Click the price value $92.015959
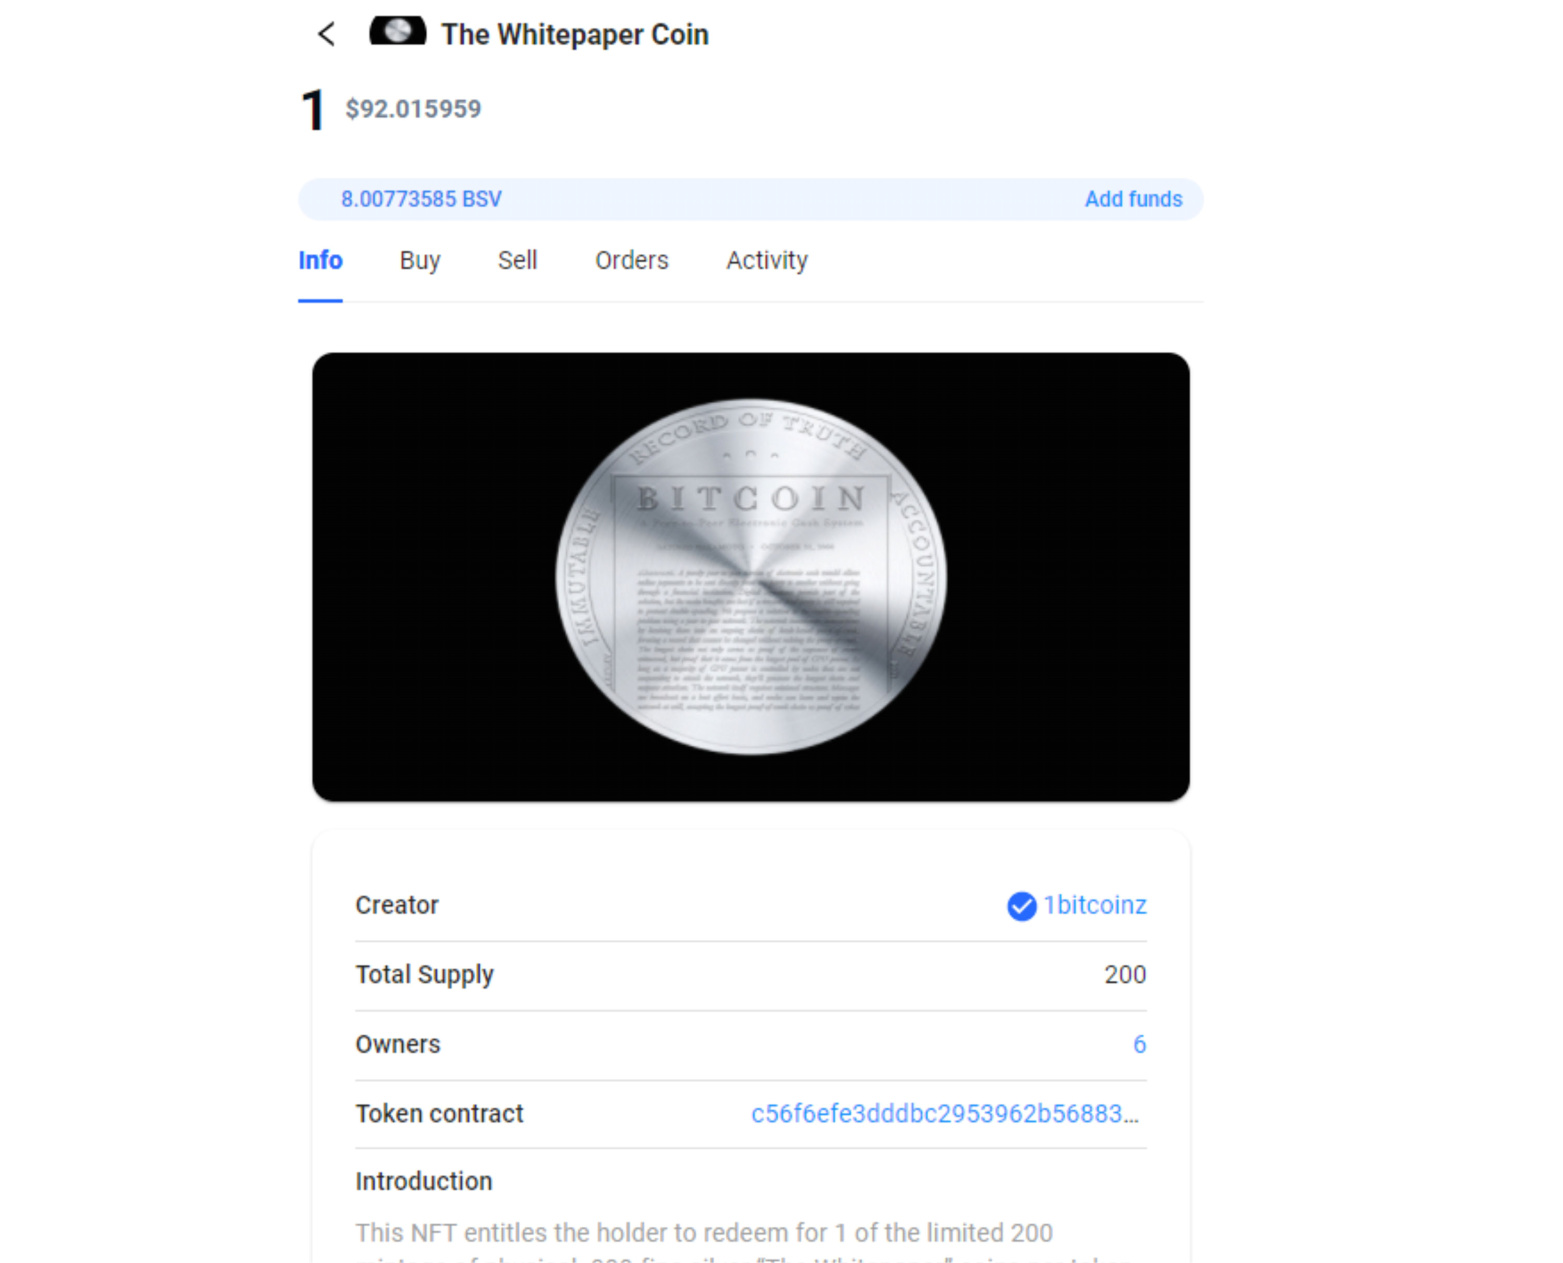 (413, 109)
